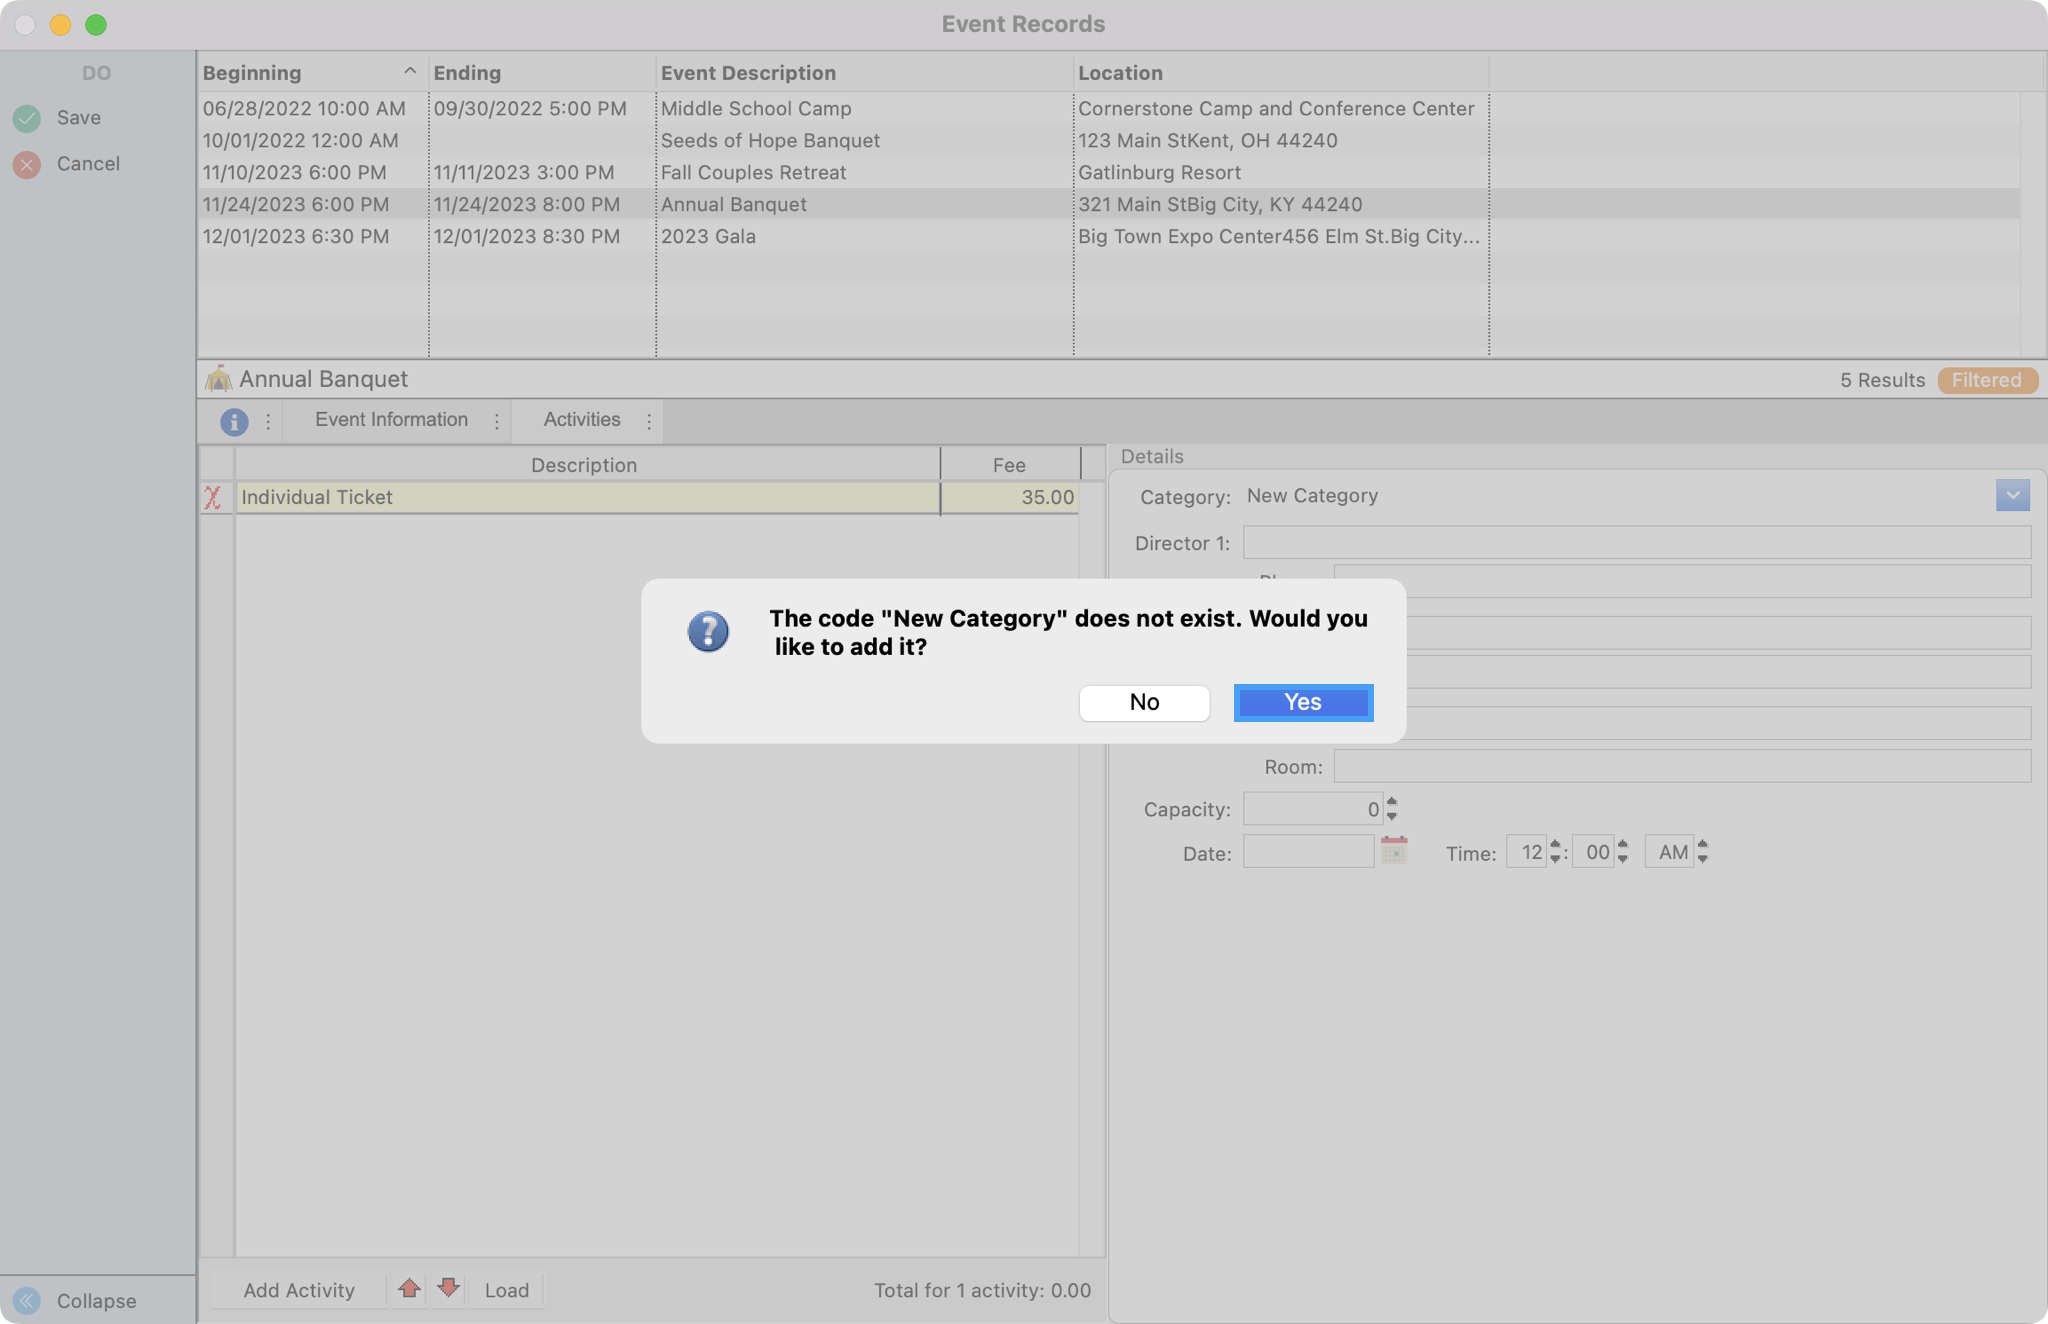Click the Director 1 input field

tap(1636, 543)
